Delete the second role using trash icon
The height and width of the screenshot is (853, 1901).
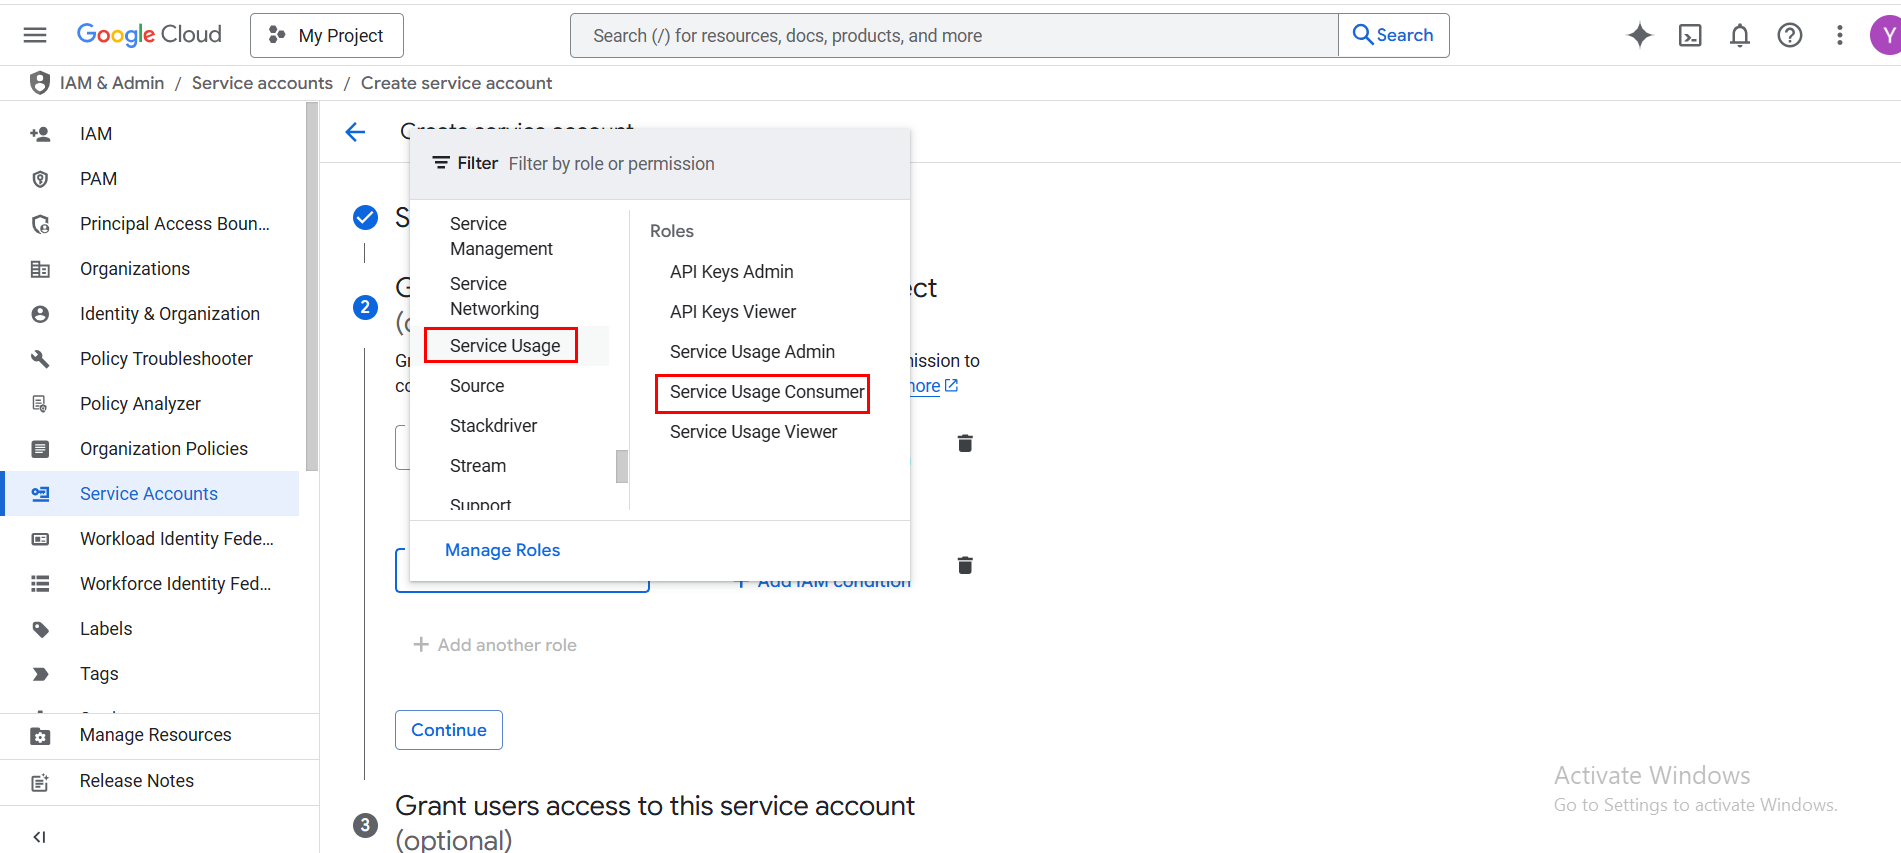pyautogui.click(x=964, y=565)
